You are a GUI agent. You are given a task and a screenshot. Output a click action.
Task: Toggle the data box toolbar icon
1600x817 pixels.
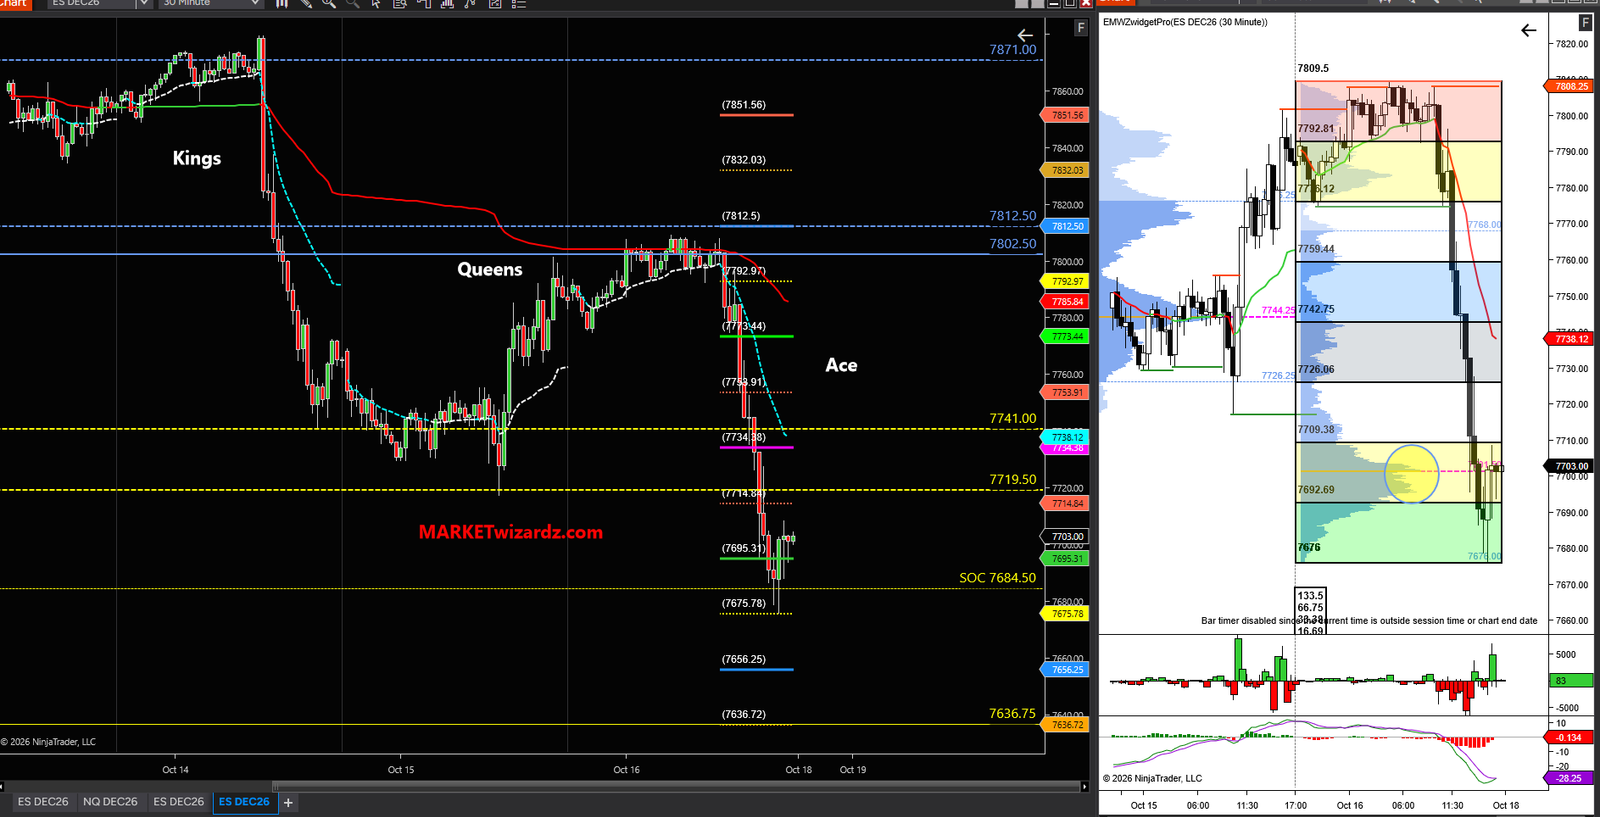pos(400,4)
